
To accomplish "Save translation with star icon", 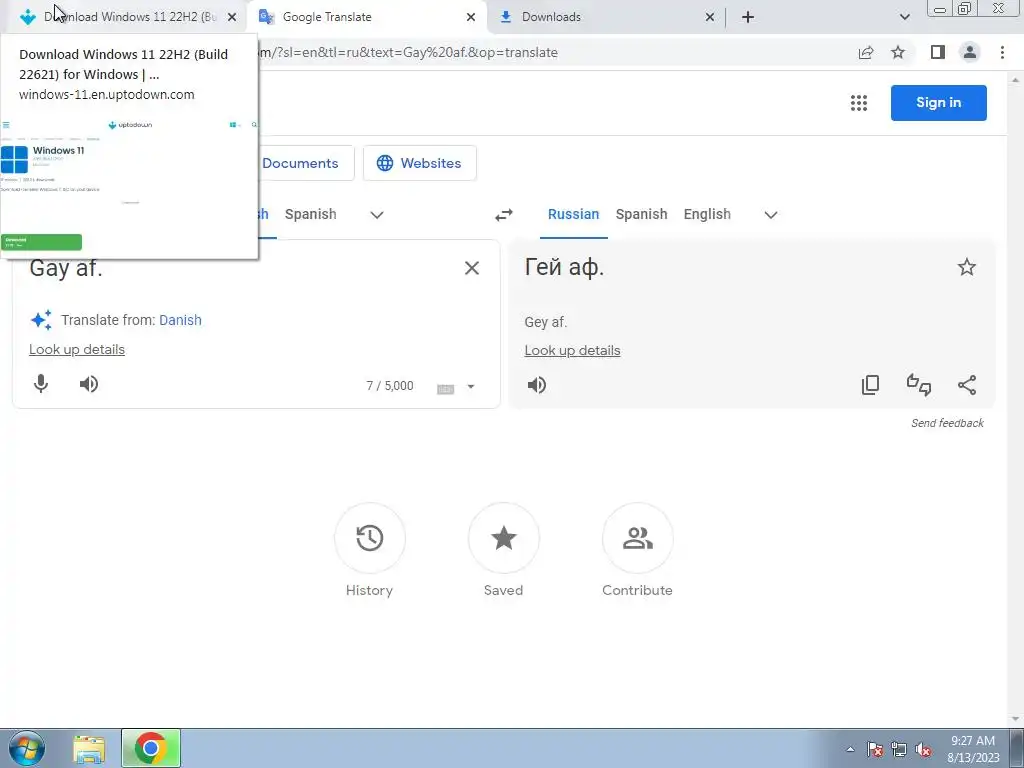I will point(967,267).
